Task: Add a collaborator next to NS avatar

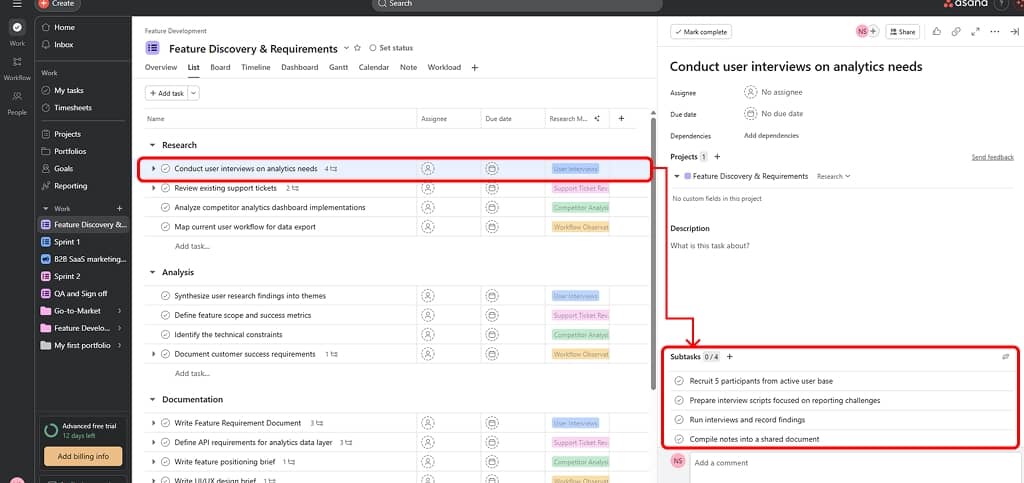Action: pos(873,31)
